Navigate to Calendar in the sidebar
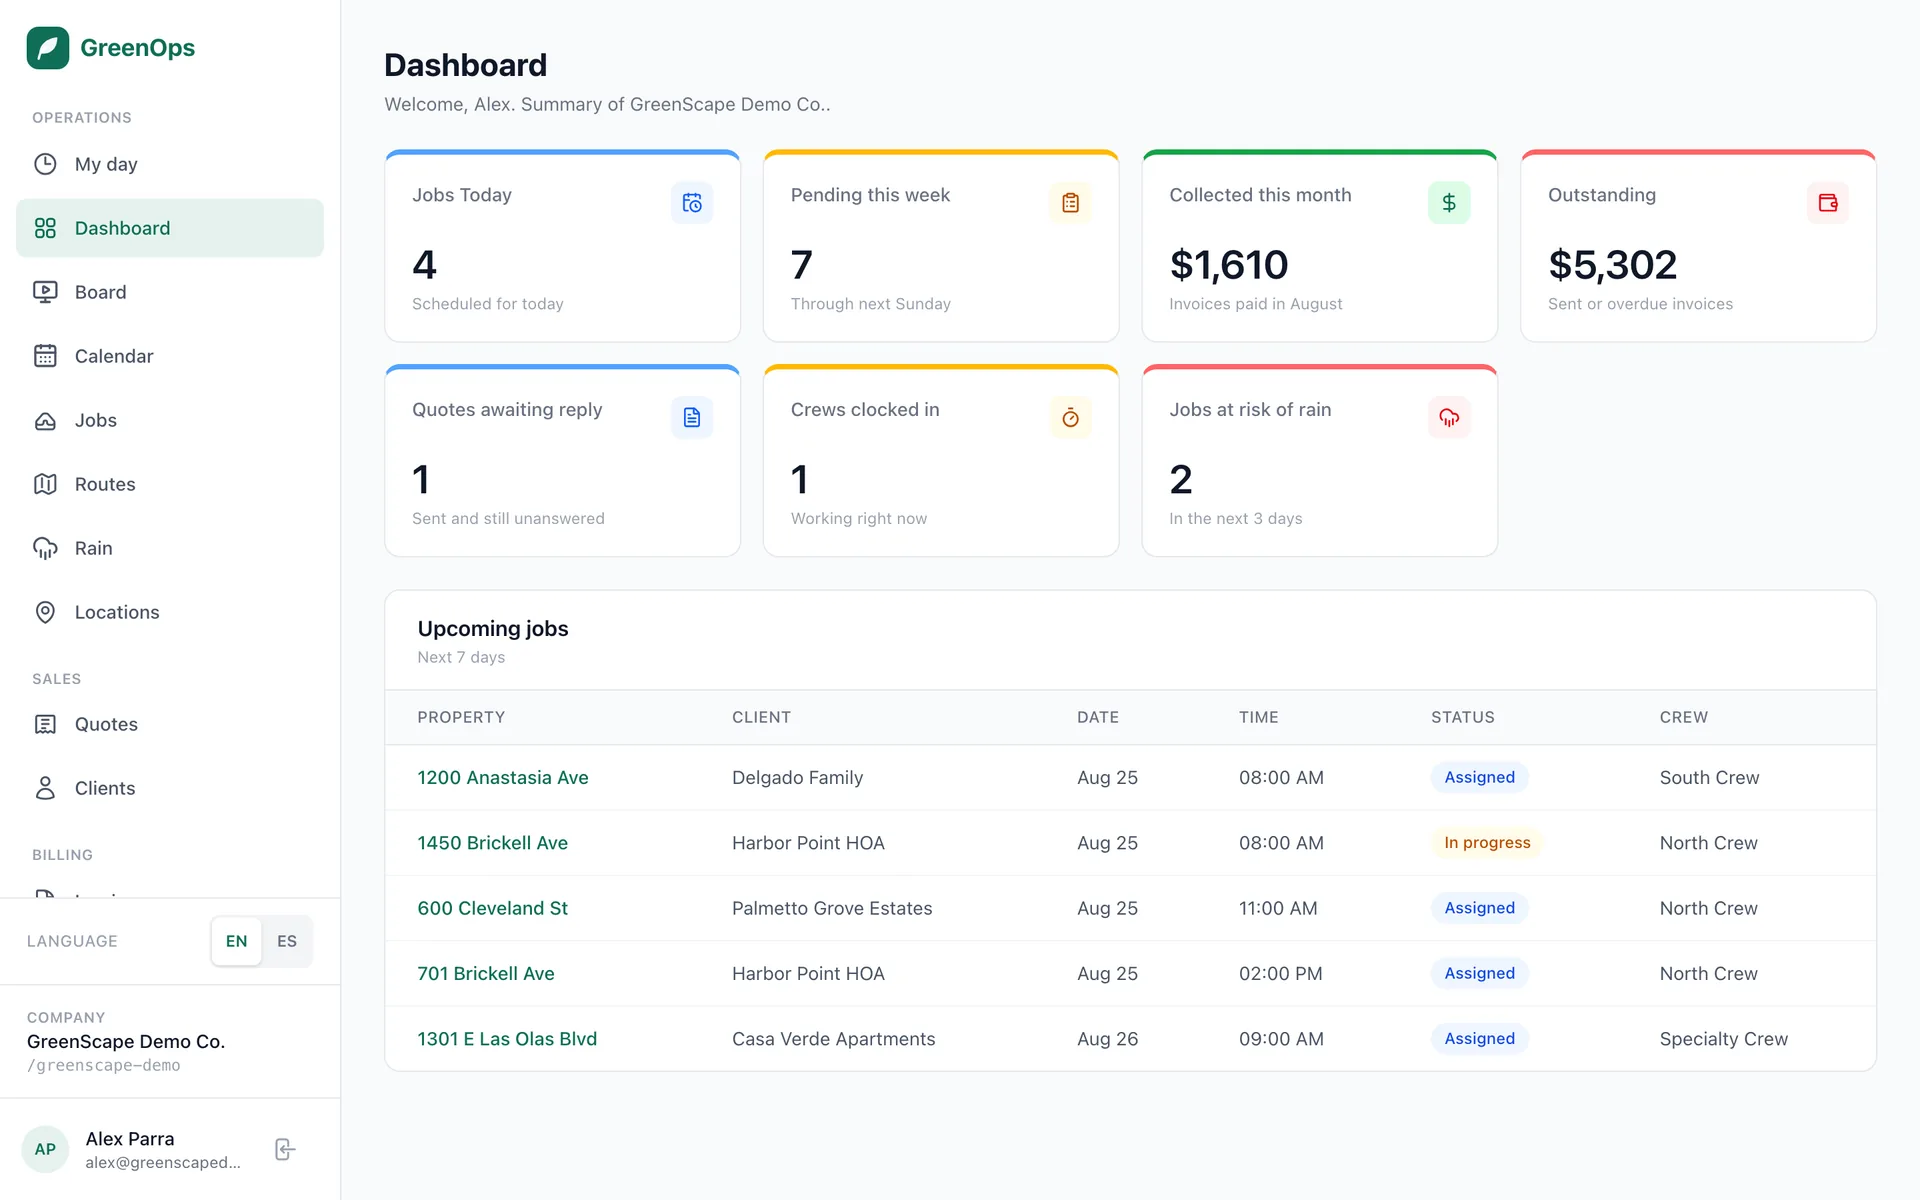 click(170, 356)
